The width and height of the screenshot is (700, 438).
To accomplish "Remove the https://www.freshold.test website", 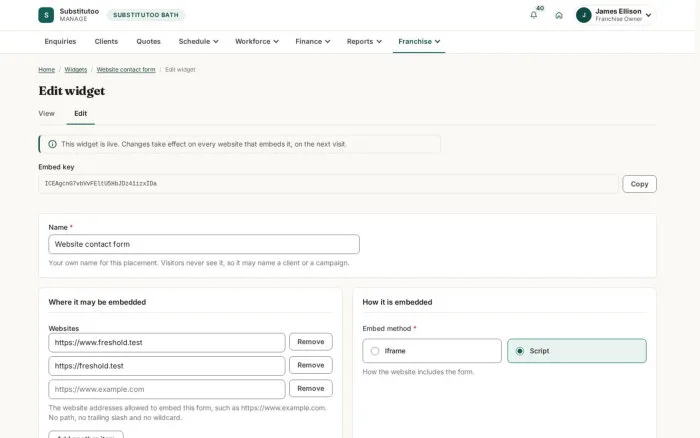I will point(311,342).
